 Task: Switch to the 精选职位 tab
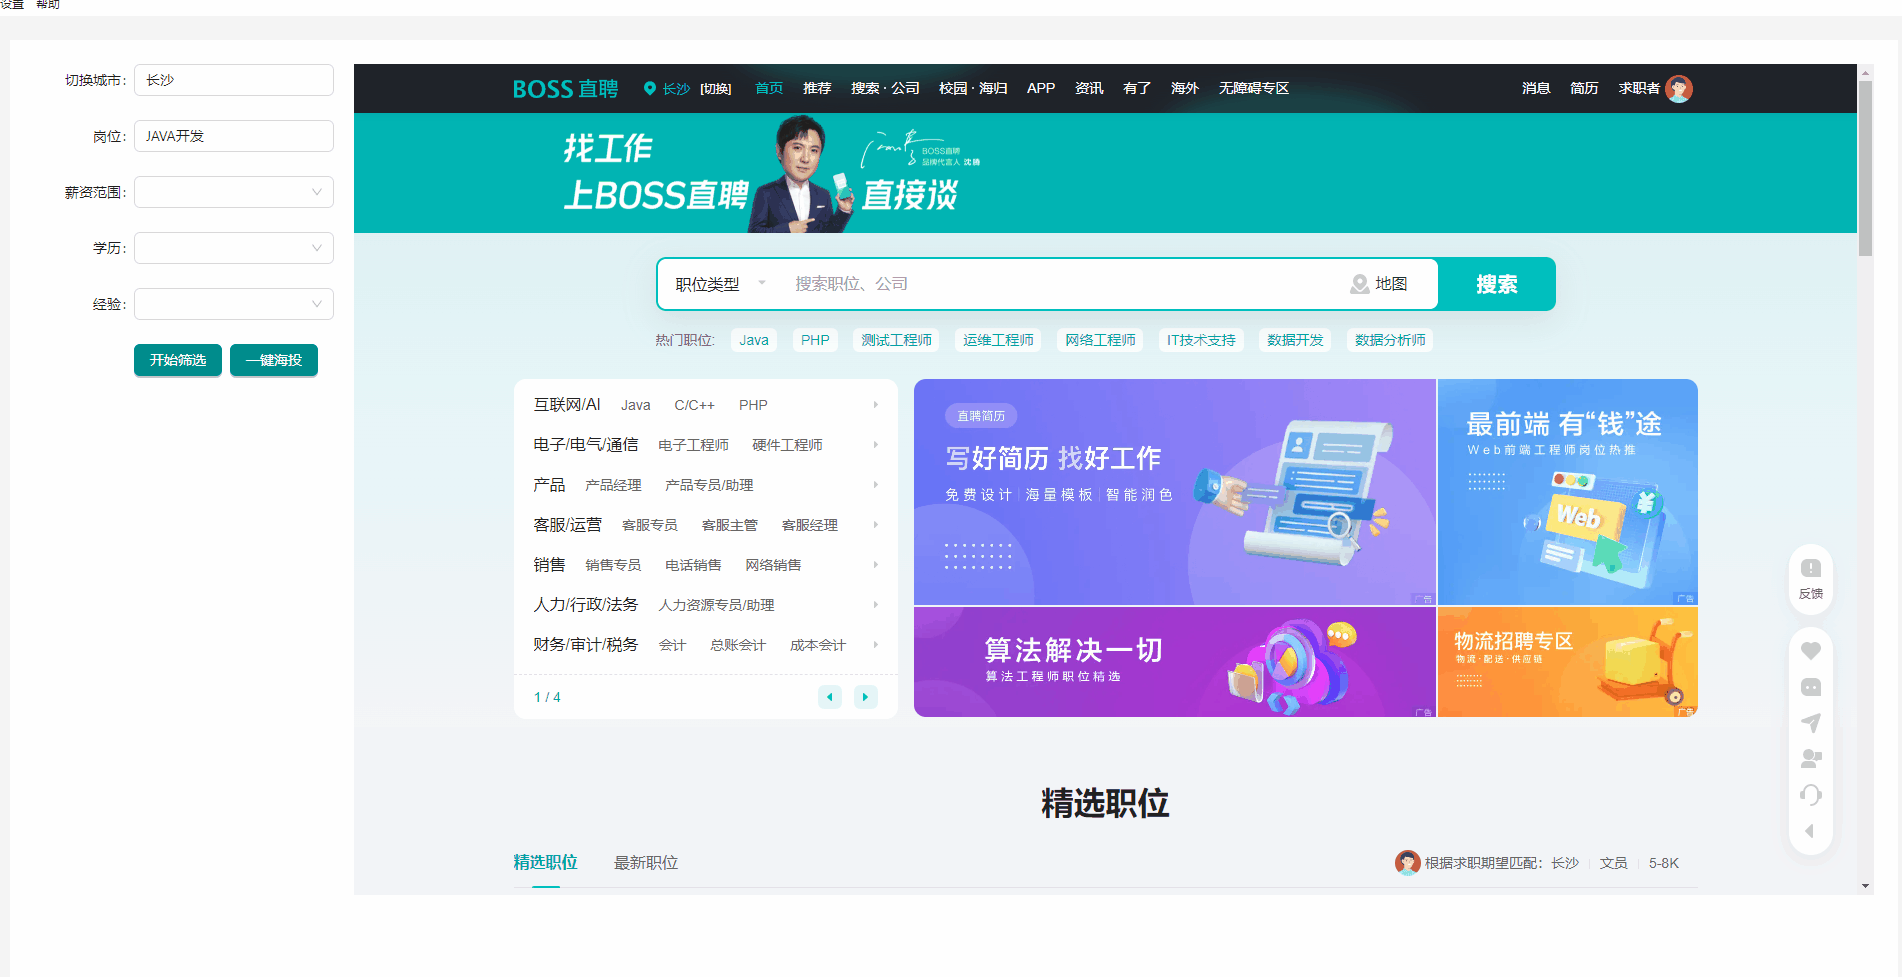(x=545, y=862)
